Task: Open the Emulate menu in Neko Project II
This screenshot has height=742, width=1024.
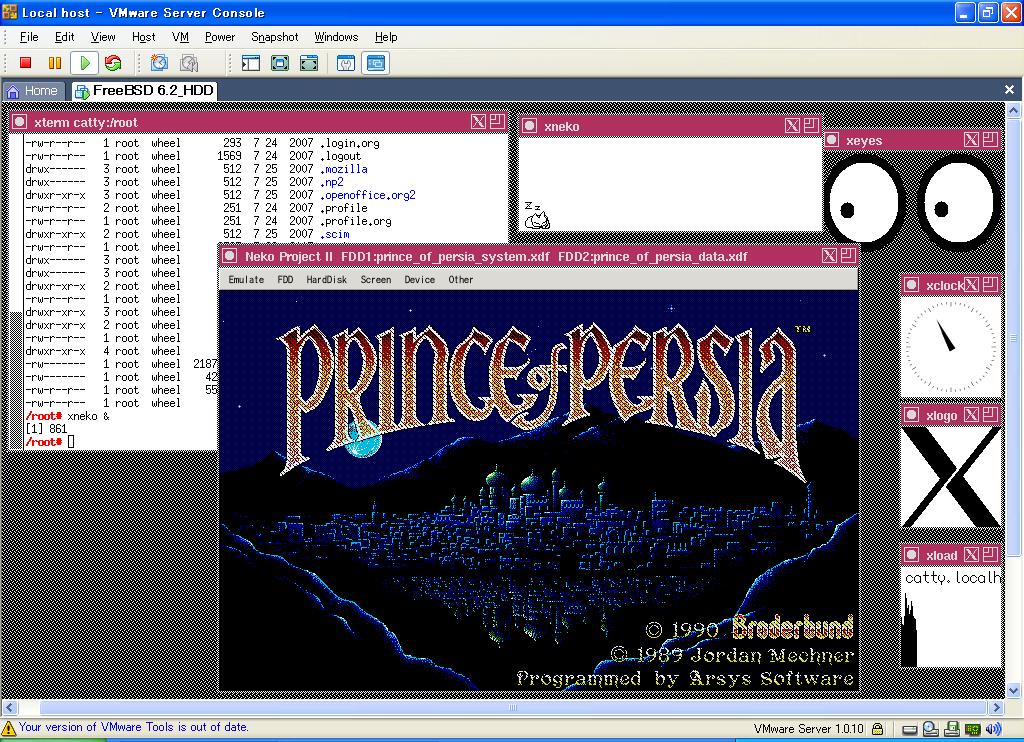Action: tap(246, 280)
